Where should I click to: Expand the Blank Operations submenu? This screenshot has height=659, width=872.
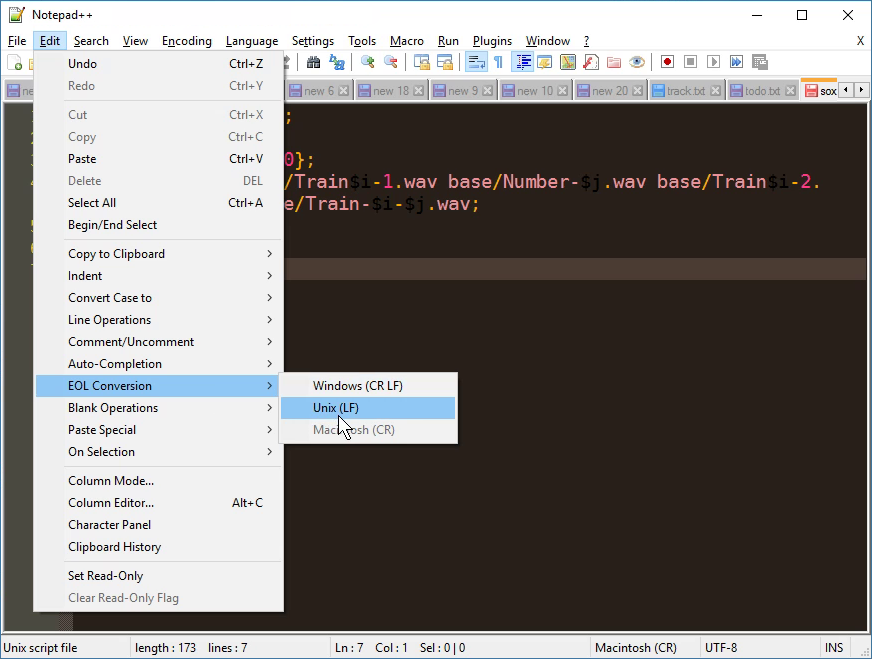pyautogui.click(x=159, y=408)
